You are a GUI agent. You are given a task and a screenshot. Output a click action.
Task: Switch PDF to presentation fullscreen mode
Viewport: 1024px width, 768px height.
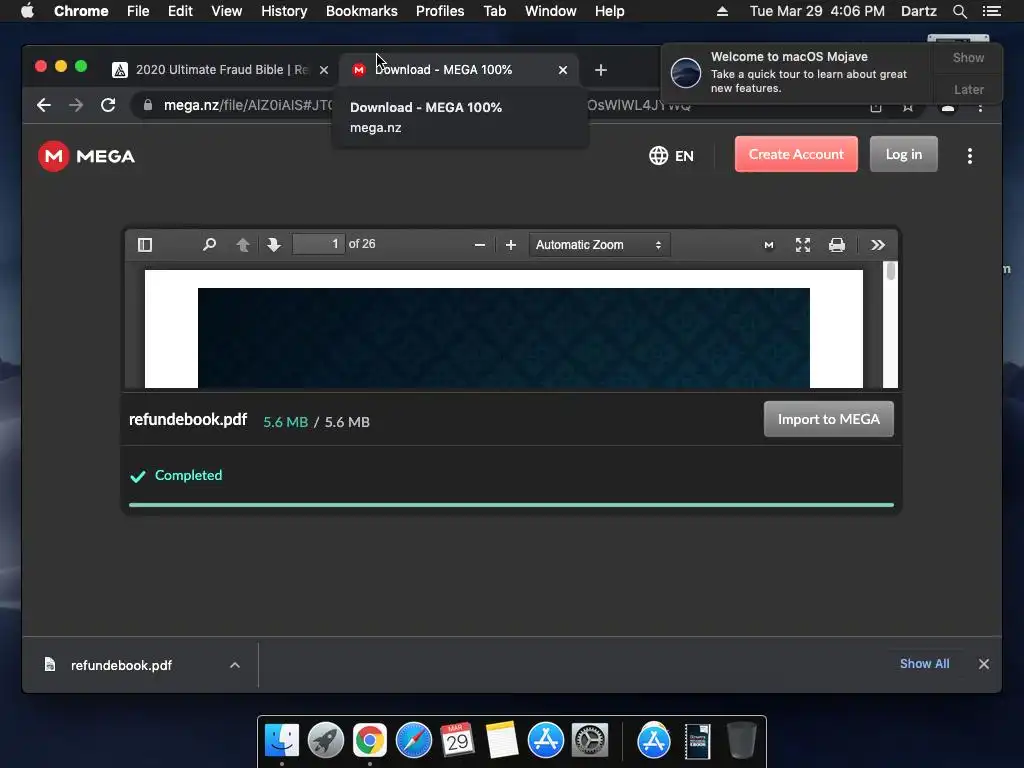click(x=803, y=245)
